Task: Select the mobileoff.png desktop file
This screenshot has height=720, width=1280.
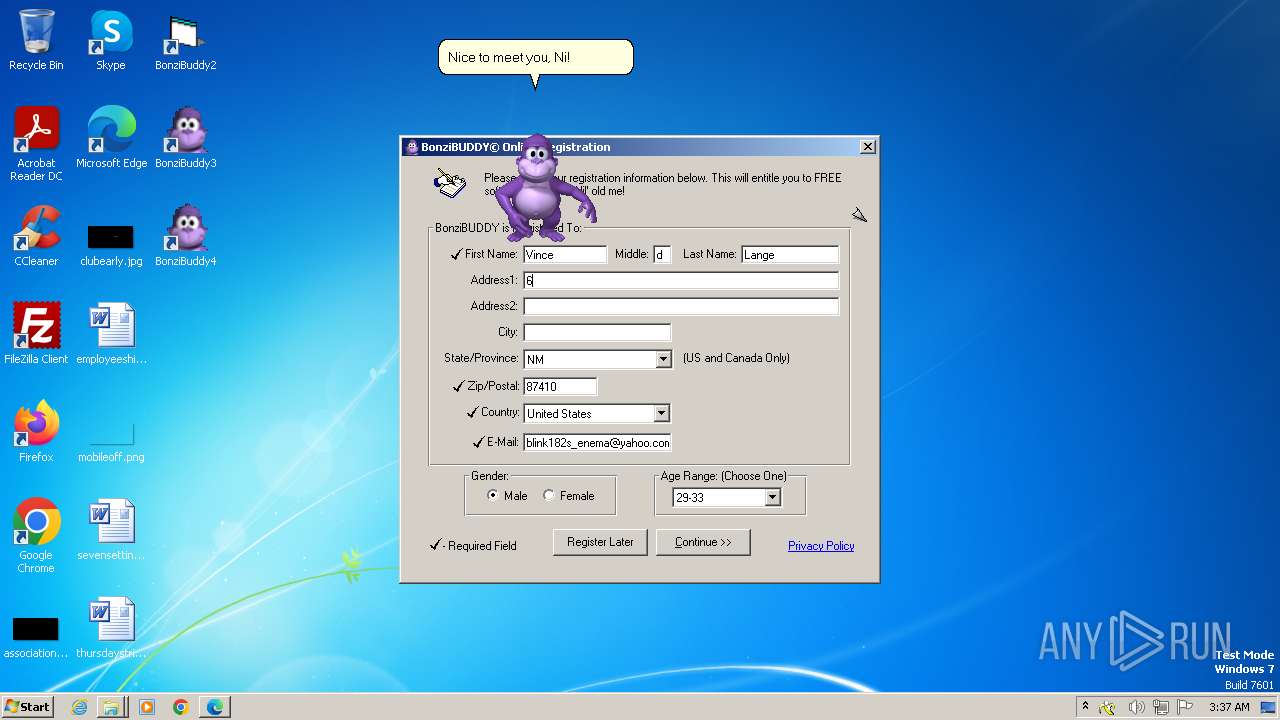Action: (111, 442)
